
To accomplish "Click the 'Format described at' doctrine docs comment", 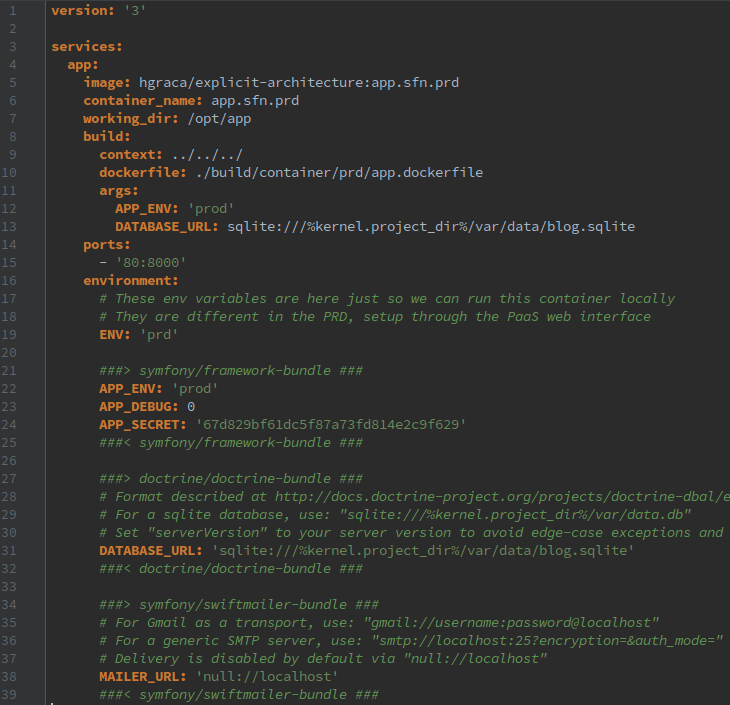I will click(x=414, y=497).
